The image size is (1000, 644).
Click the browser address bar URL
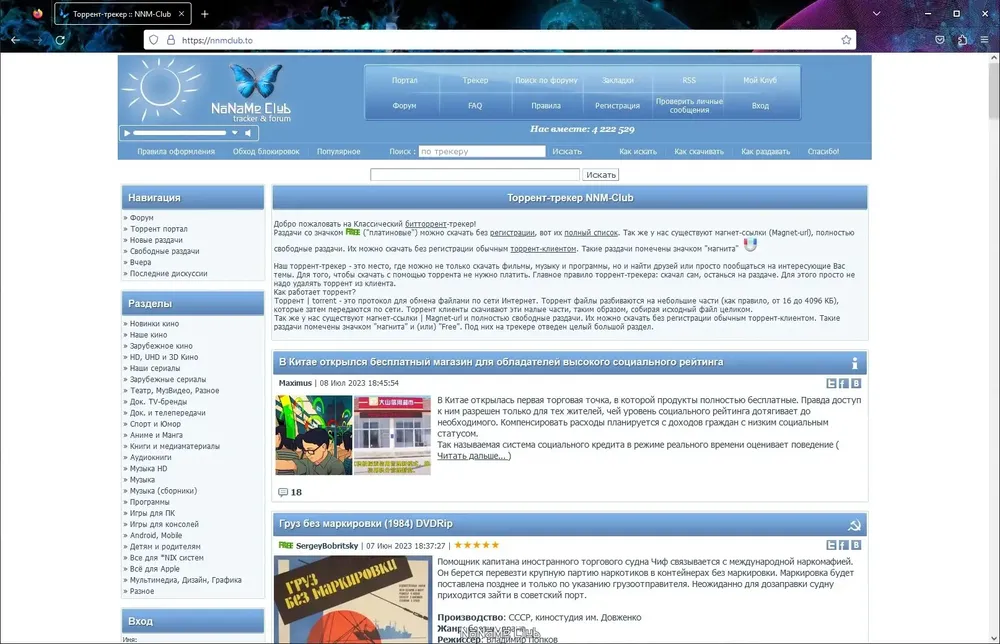[x=217, y=40]
